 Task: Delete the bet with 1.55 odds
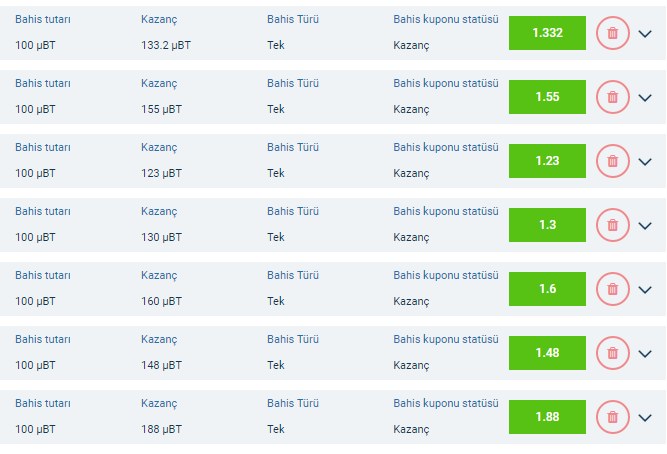[613, 97]
